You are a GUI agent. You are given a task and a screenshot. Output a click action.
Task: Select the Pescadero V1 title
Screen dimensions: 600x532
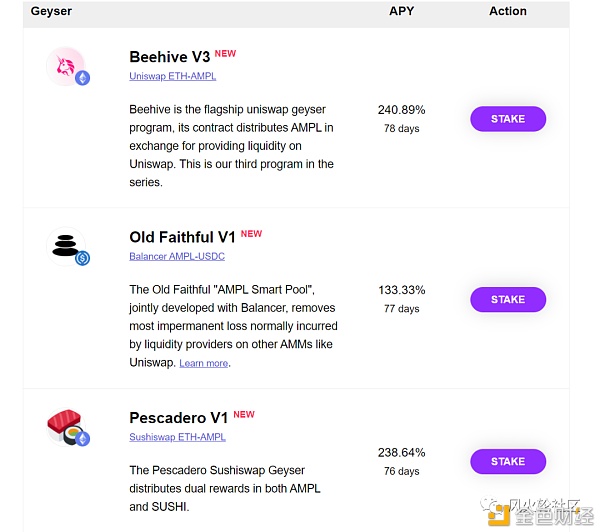pos(178,418)
